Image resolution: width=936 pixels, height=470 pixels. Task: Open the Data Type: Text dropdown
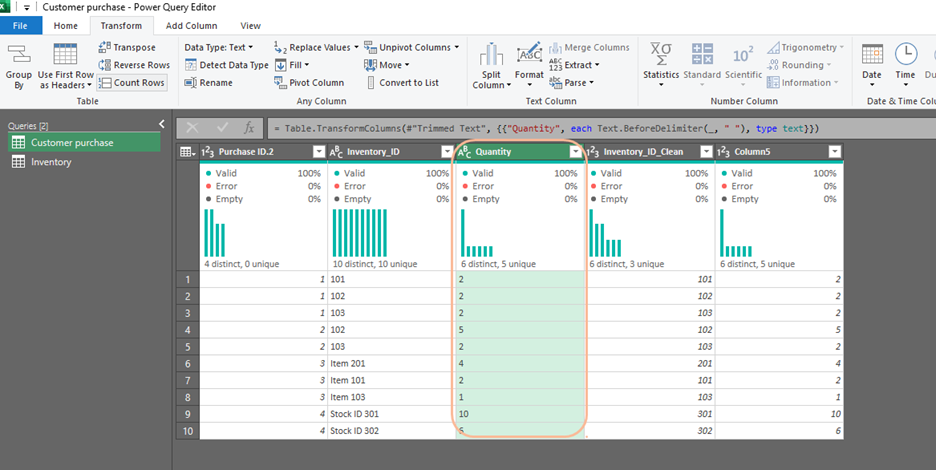[218, 47]
